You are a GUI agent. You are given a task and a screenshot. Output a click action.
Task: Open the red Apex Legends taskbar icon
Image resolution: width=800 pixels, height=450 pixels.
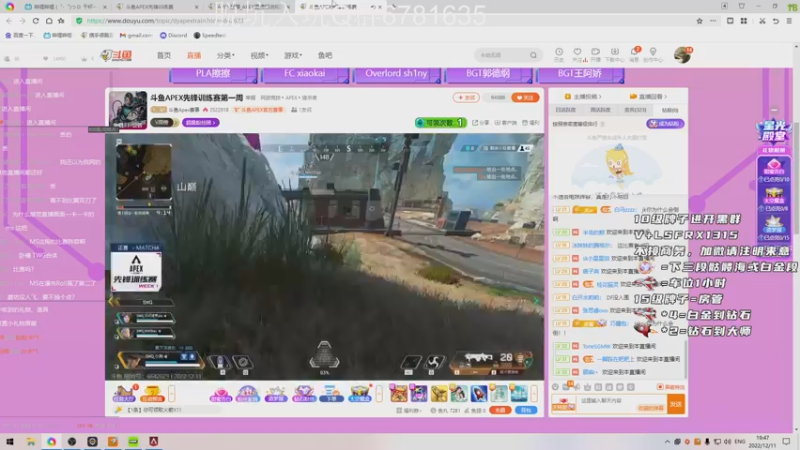pos(154,442)
